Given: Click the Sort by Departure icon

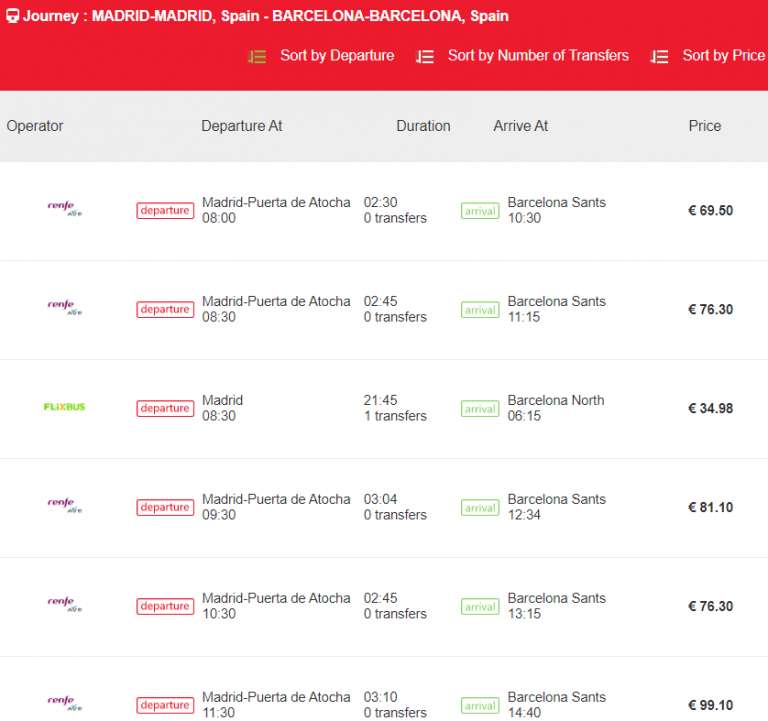Looking at the screenshot, I should pos(257,57).
